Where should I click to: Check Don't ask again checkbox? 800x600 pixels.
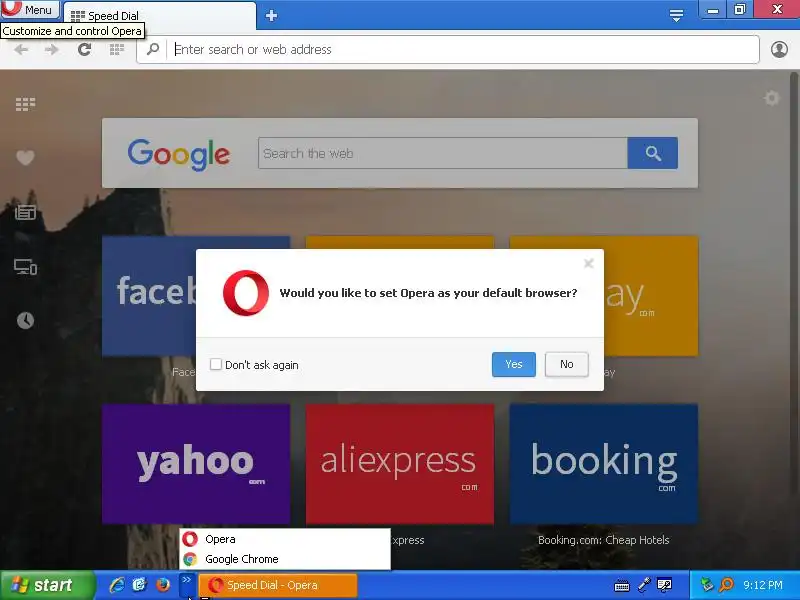coord(216,364)
